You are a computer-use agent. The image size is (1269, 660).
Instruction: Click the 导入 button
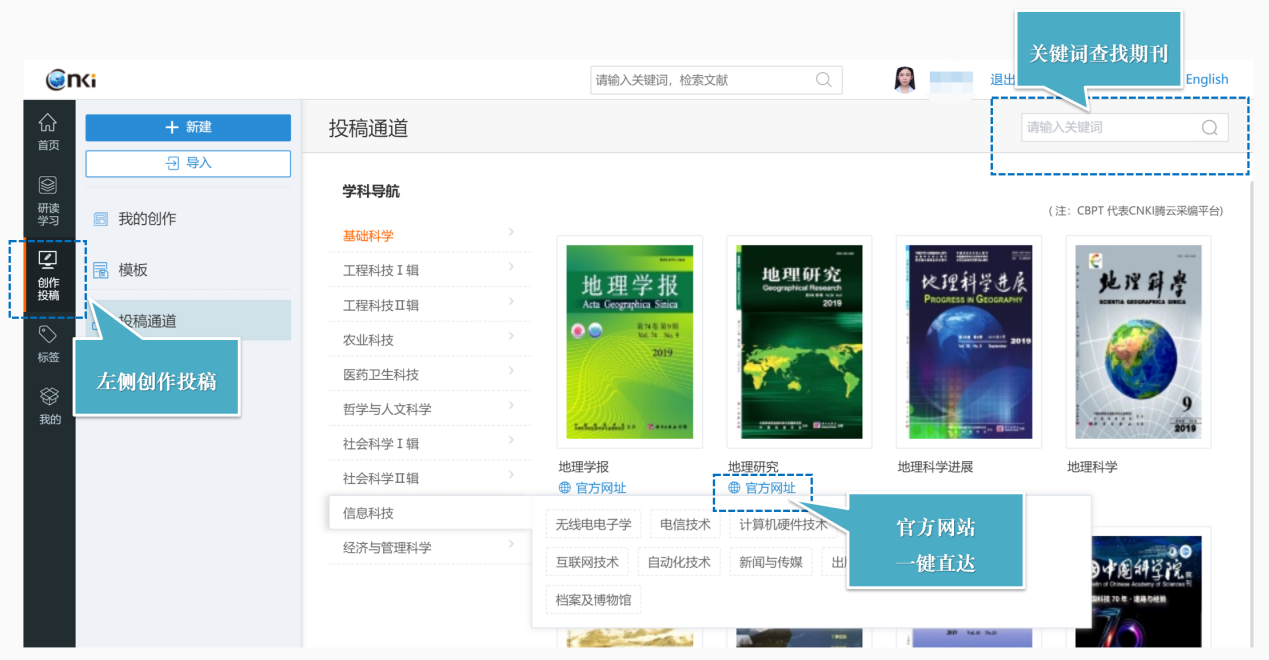tap(188, 163)
